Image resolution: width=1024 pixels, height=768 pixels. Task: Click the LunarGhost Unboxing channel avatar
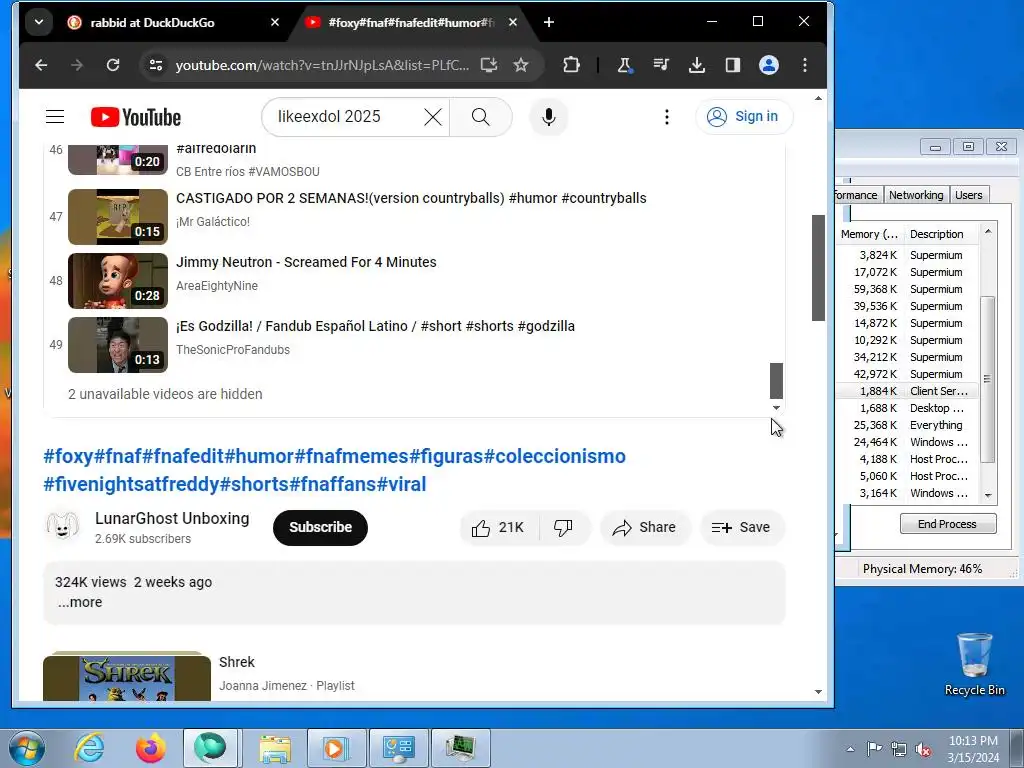[63, 526]
